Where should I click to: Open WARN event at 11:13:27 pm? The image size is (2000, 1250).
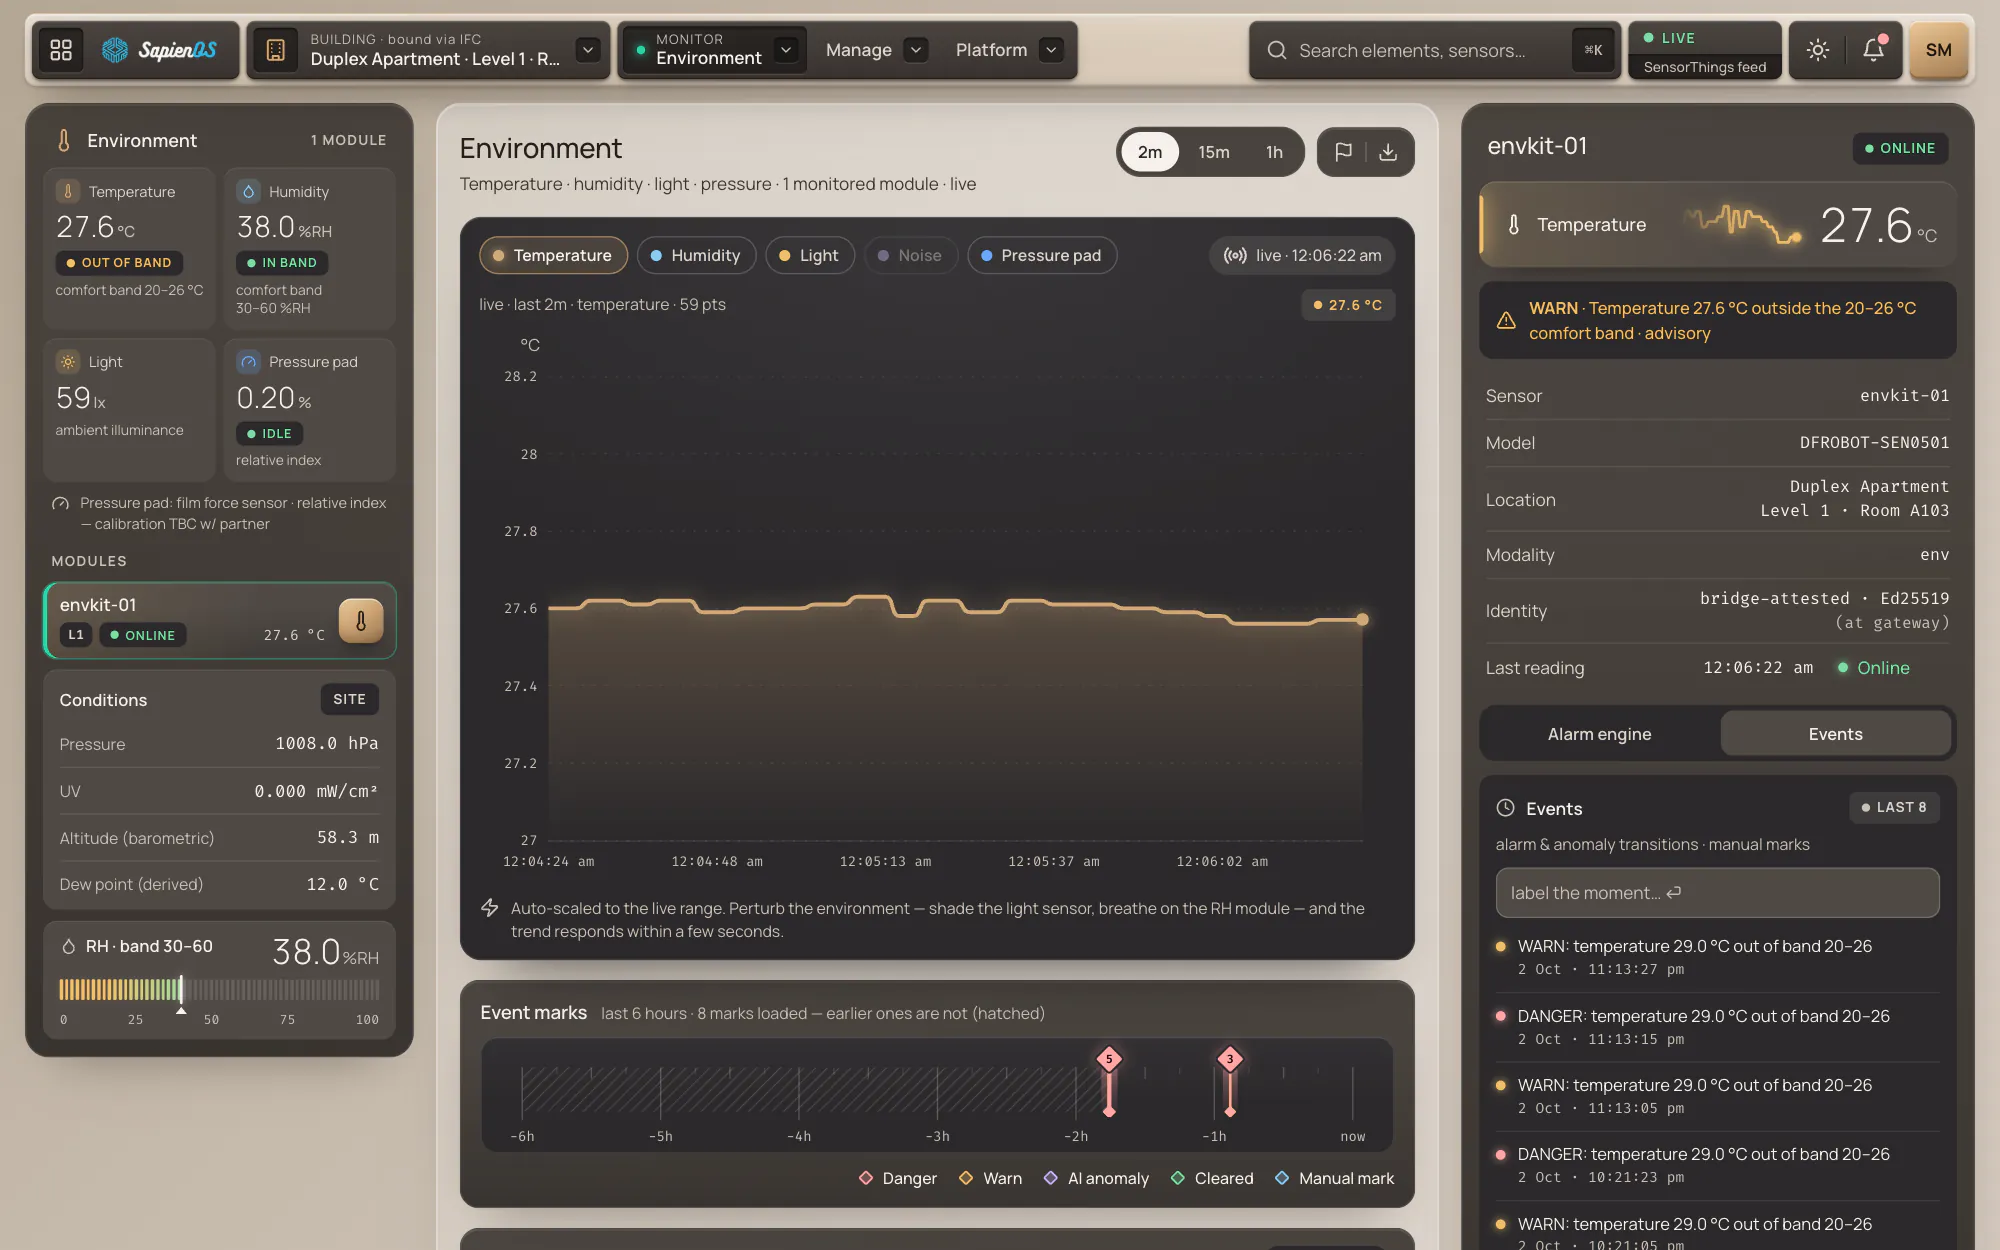coord(1717,957)
